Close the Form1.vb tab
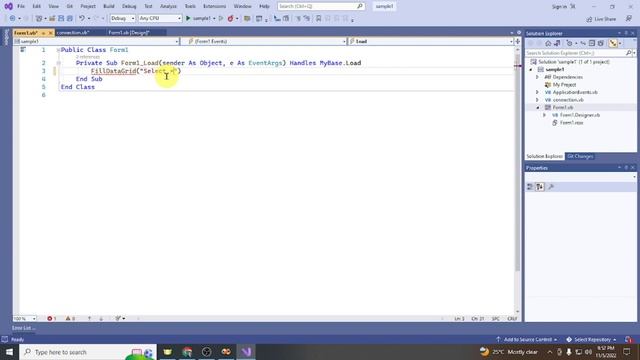640x360 pixels. point(51,33)
